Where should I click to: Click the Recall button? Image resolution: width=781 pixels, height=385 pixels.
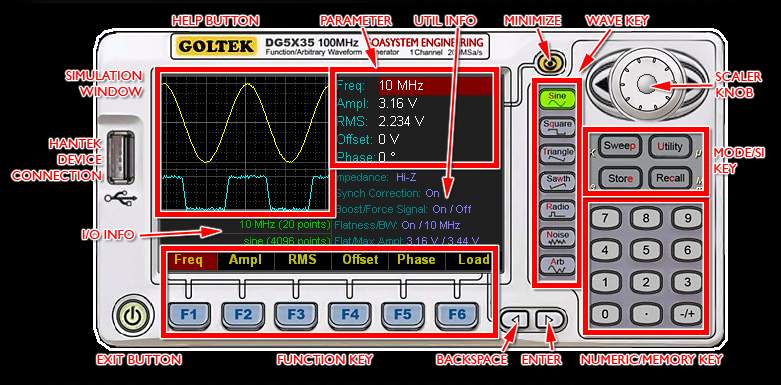point(670,178)
